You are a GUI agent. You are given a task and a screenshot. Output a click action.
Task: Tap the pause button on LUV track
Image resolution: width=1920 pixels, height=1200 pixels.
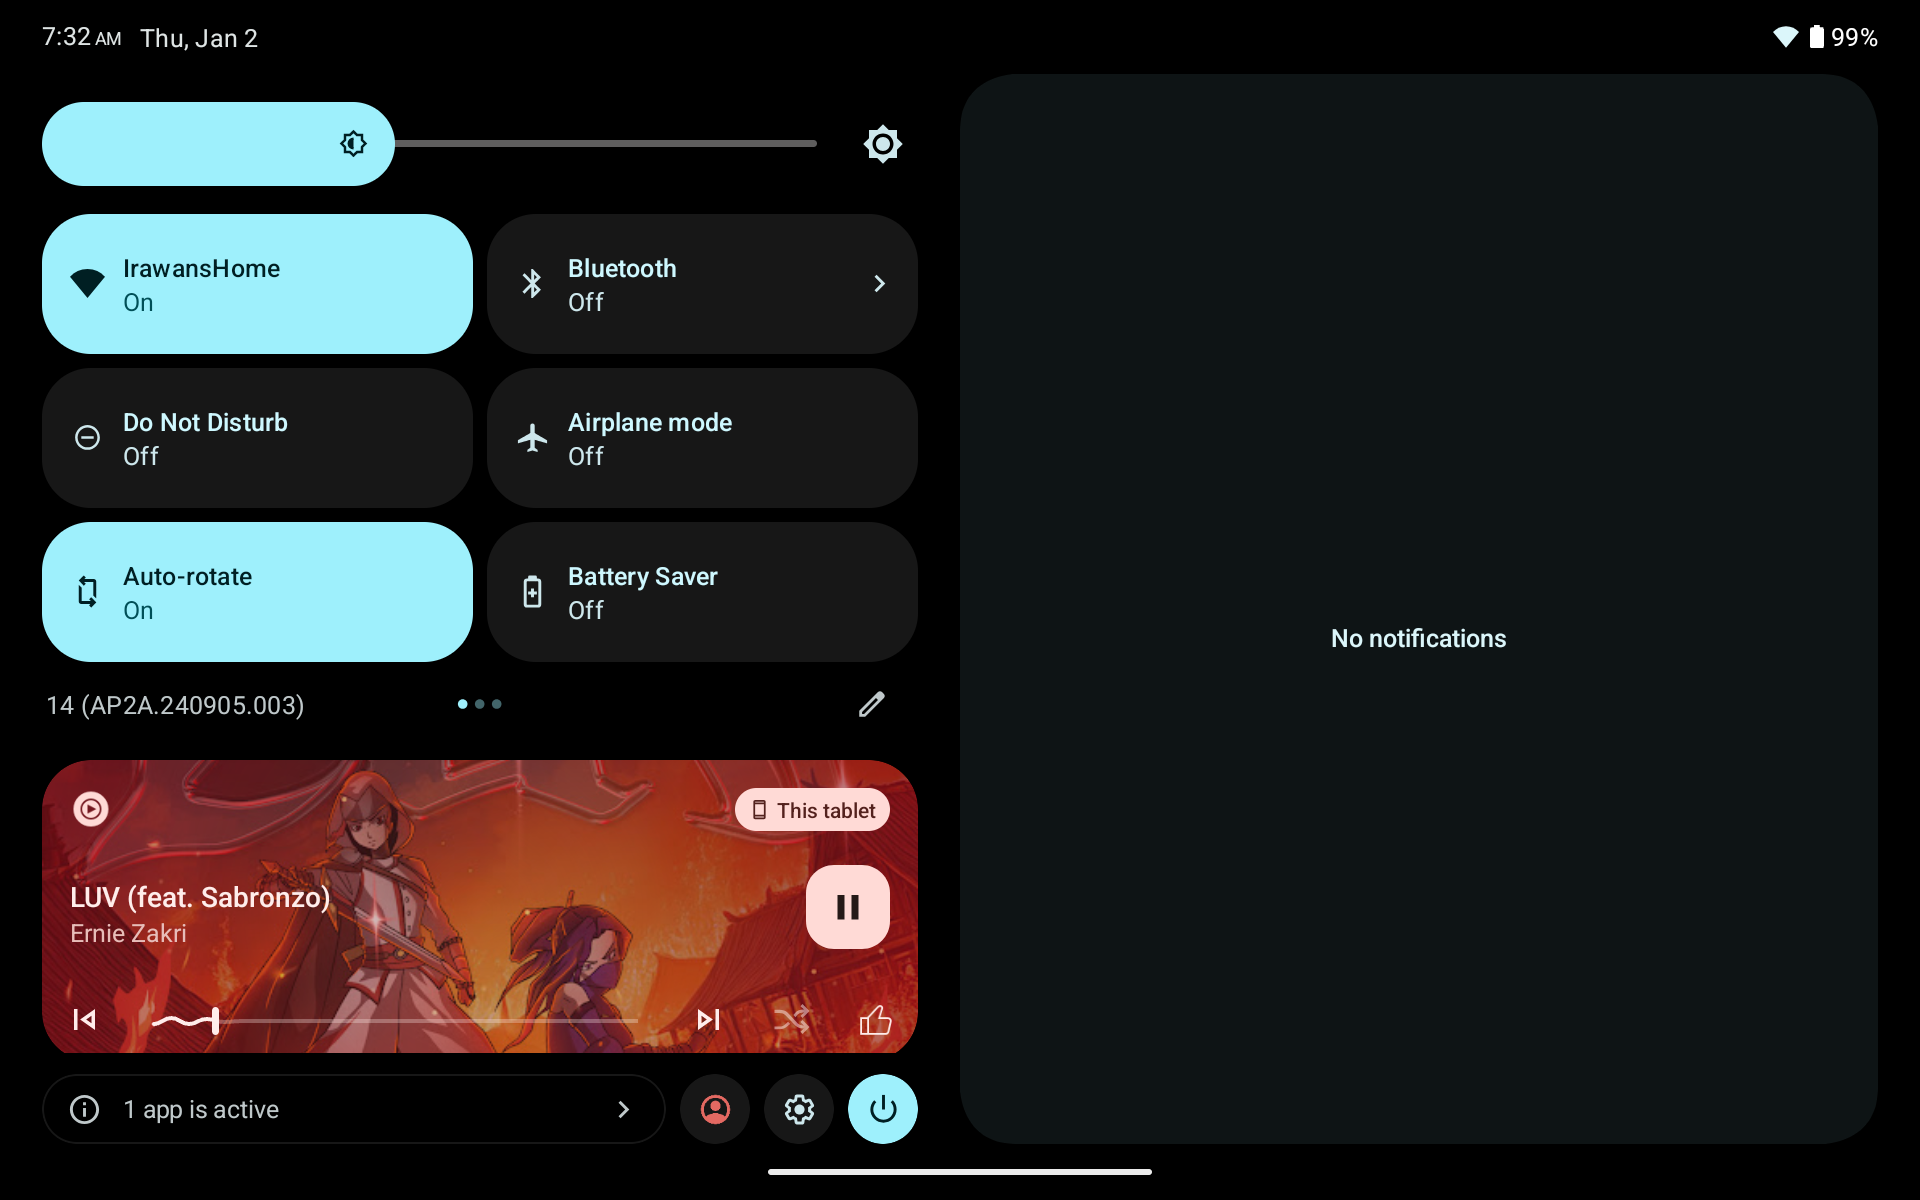(x=847, y=908)
